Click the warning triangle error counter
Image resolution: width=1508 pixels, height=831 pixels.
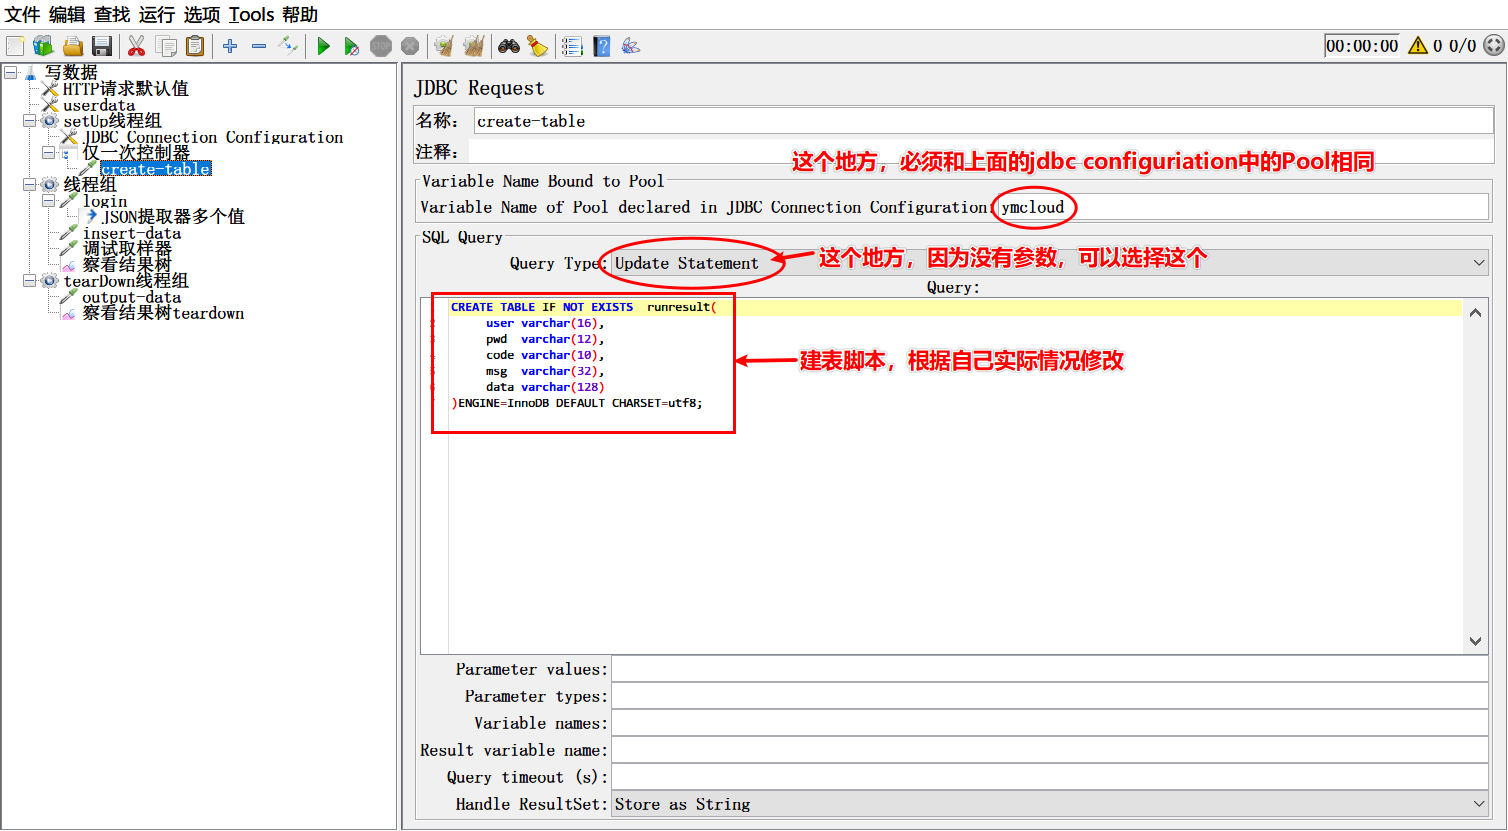coord(1417,46)
